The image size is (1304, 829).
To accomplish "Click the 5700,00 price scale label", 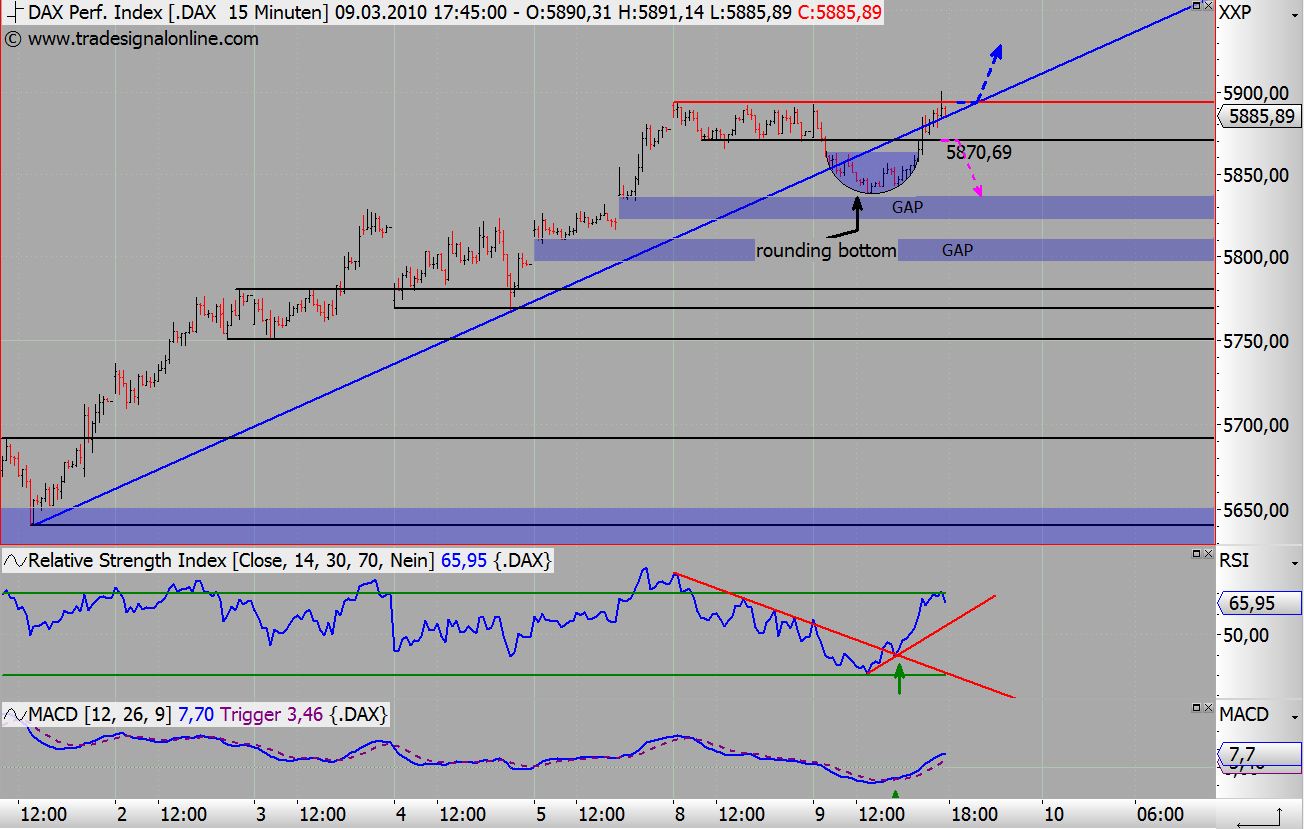I will [x=1257, y=425].
